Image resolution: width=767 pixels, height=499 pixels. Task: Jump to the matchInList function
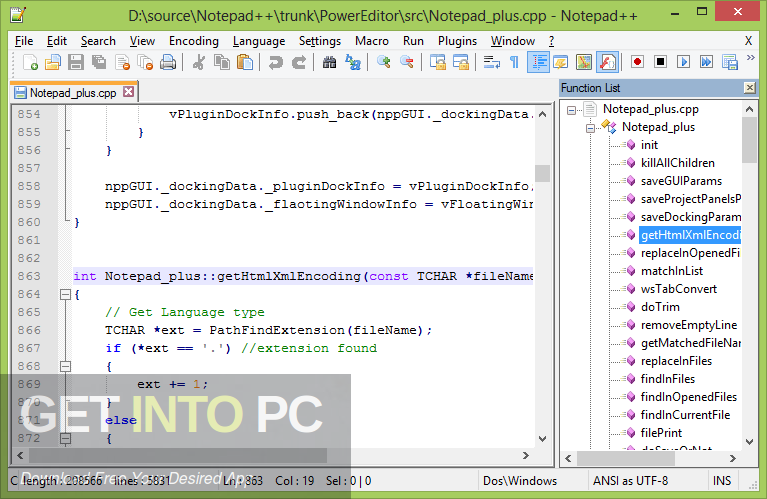point(672,271)
